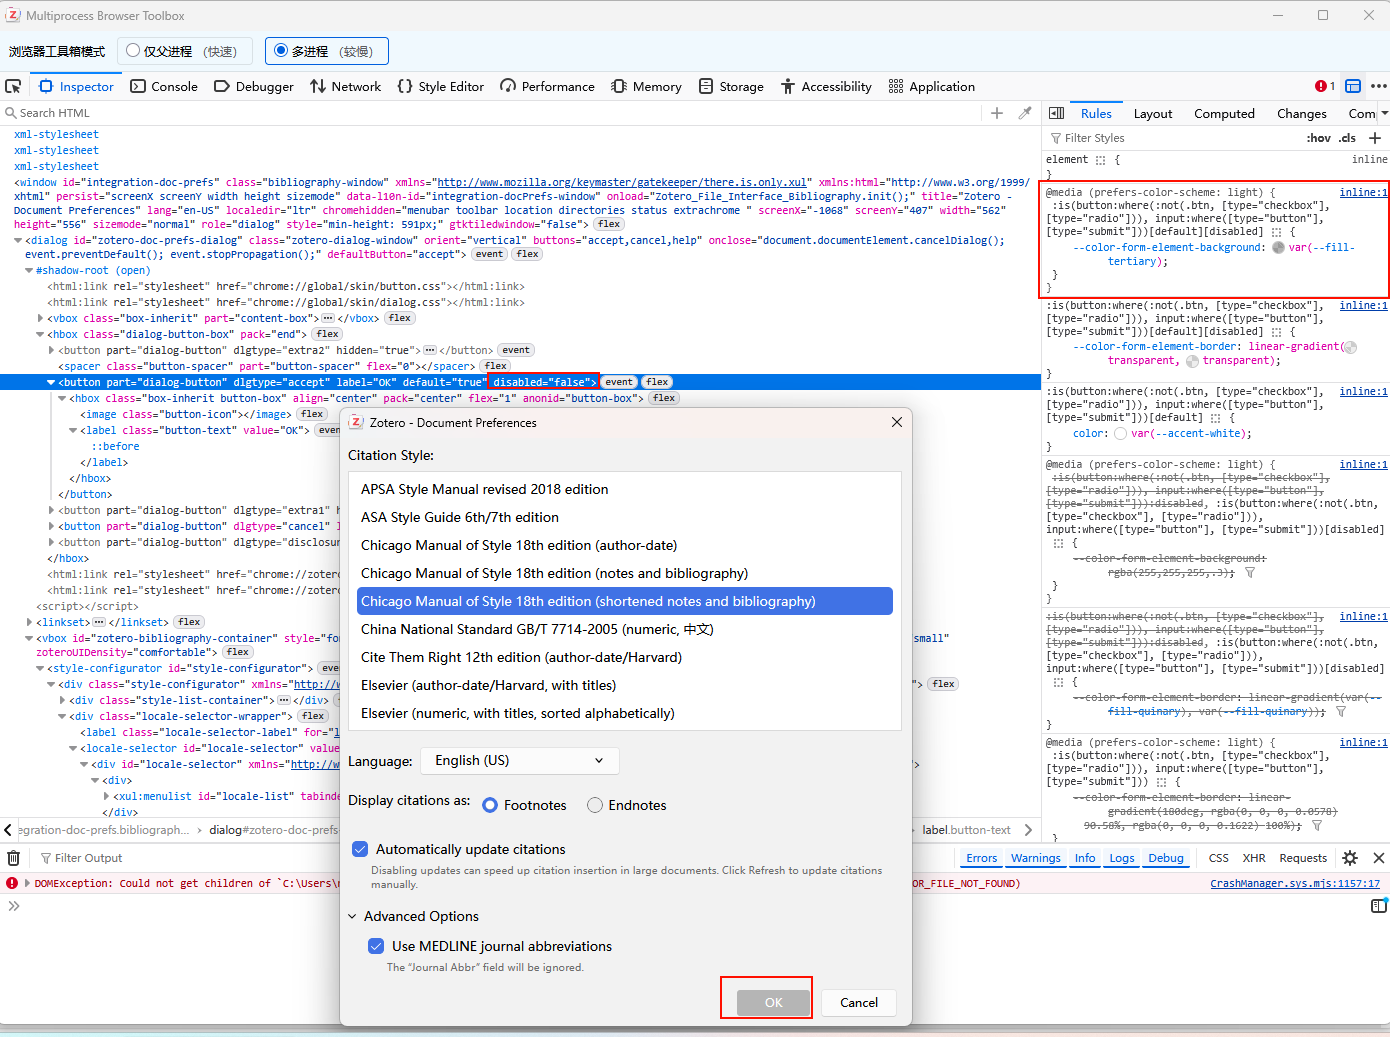This screenshot has width=1390, height=1037.
Task: Switch to the Changes sidebar tab
Action: 1302,114
